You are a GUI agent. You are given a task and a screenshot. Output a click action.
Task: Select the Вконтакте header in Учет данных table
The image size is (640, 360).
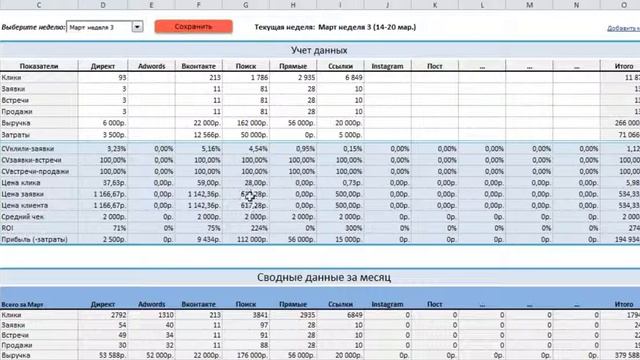point(199,66)
